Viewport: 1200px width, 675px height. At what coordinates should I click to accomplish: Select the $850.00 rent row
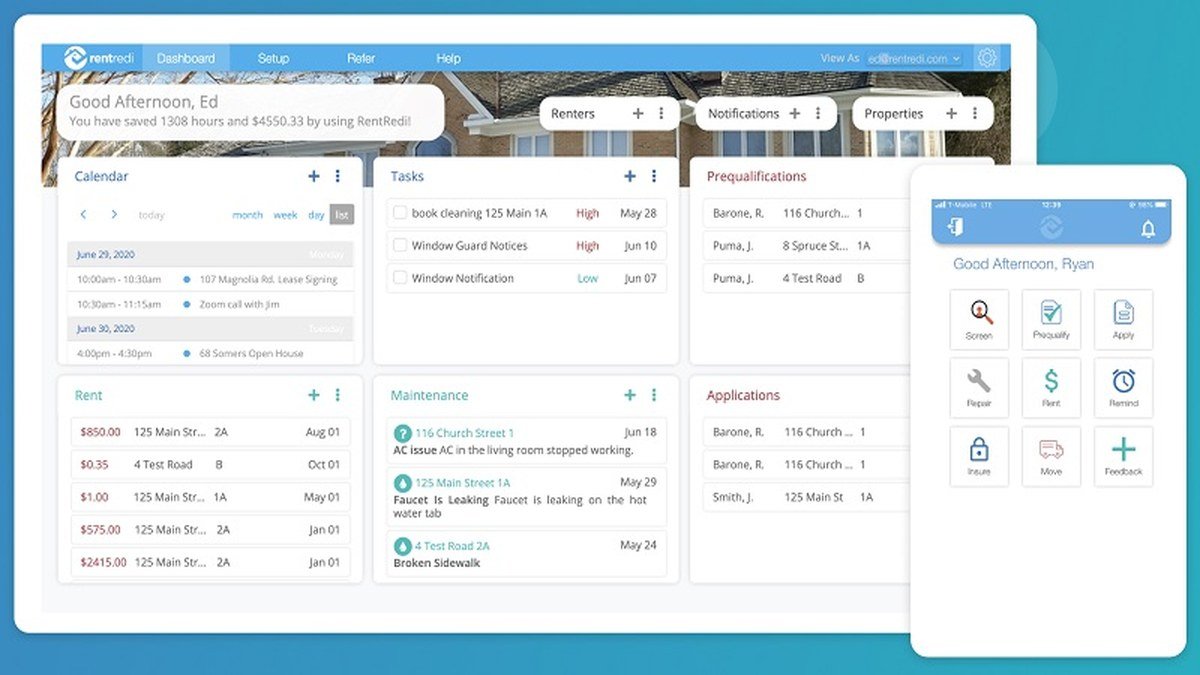211,432
